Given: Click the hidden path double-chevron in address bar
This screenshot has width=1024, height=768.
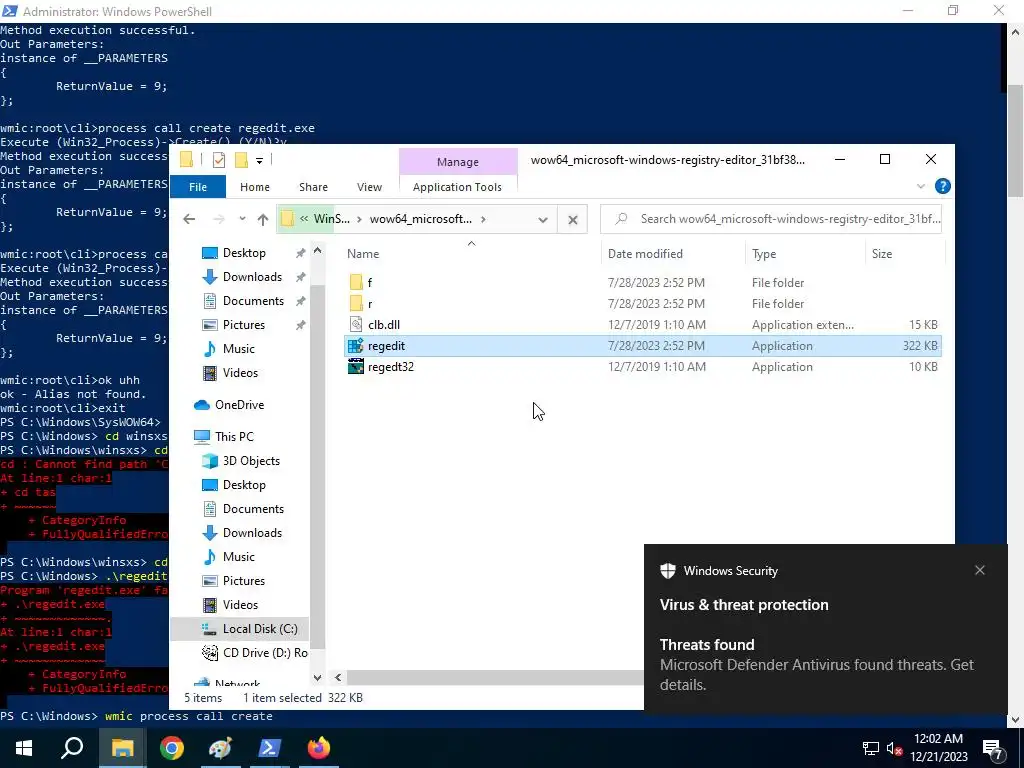Looking at the screenshot, I should pos(304,219).
